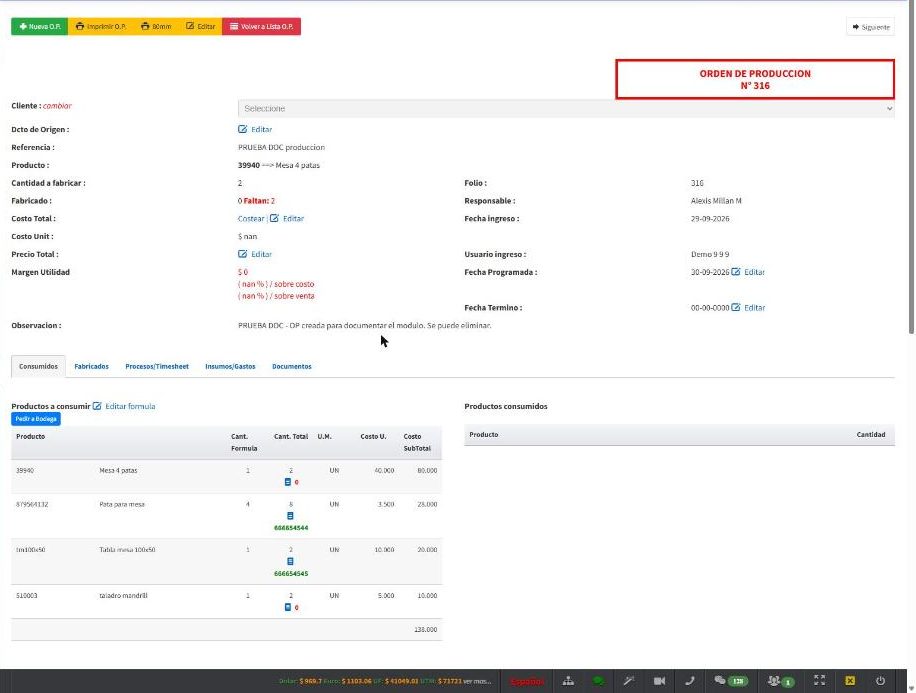Start a video call with camera icon
The height and width of the screenshot is (693, 916).
point(660,681)
